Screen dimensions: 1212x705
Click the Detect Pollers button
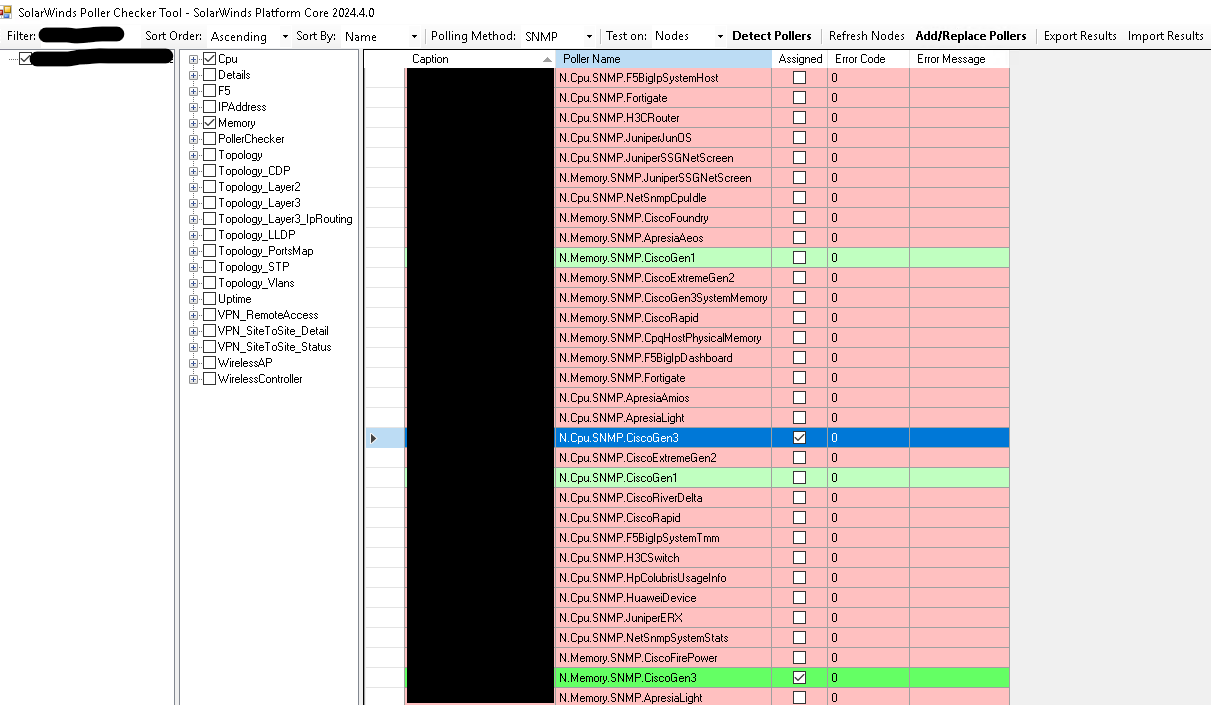click(x=772, y=36)
